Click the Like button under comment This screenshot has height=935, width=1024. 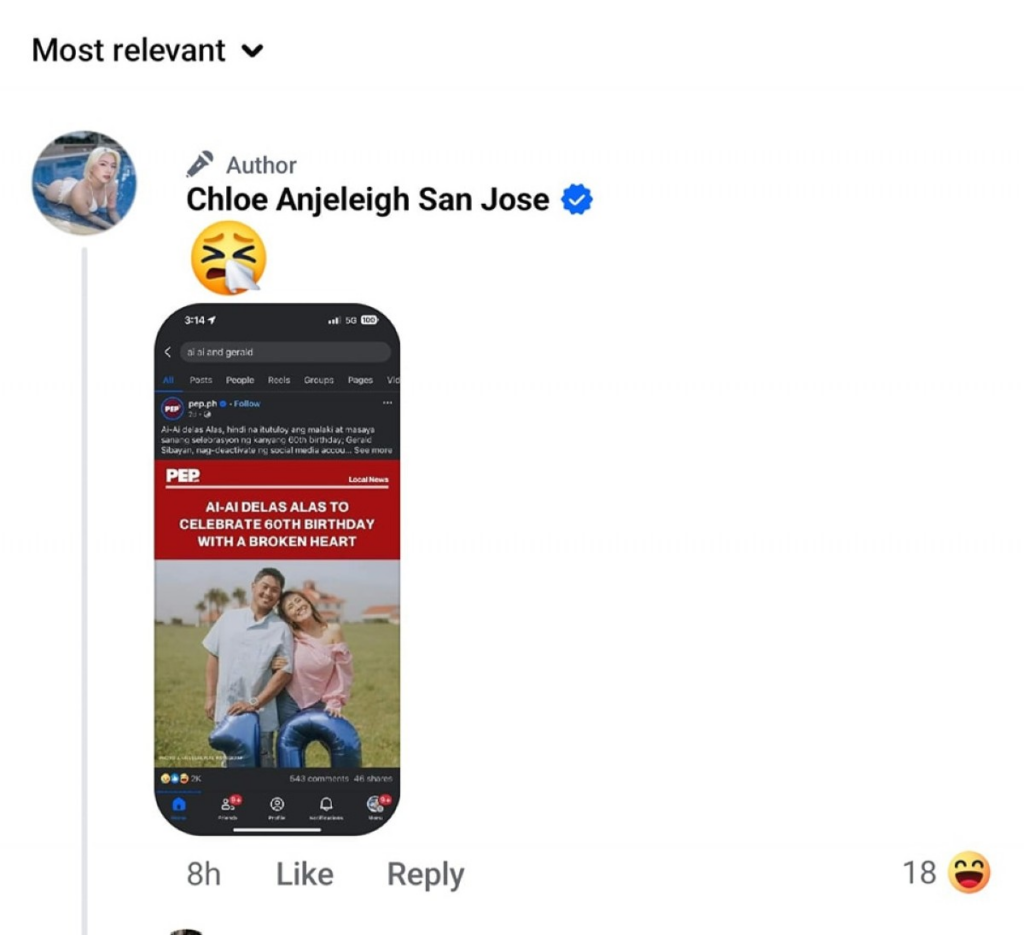(304, 874)
